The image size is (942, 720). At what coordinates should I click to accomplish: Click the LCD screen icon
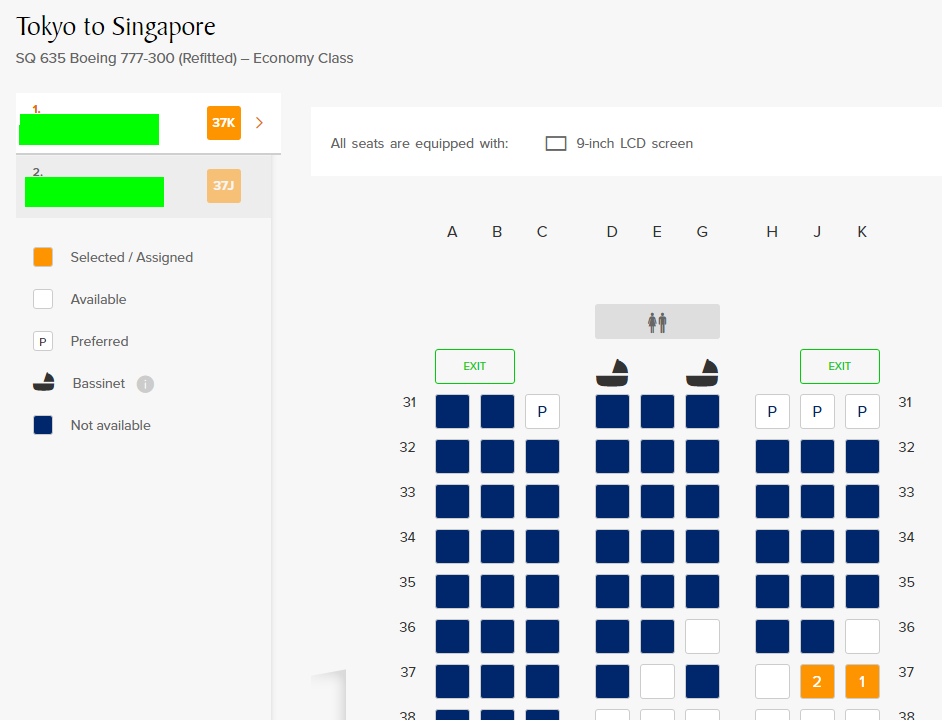pos(556,144)
